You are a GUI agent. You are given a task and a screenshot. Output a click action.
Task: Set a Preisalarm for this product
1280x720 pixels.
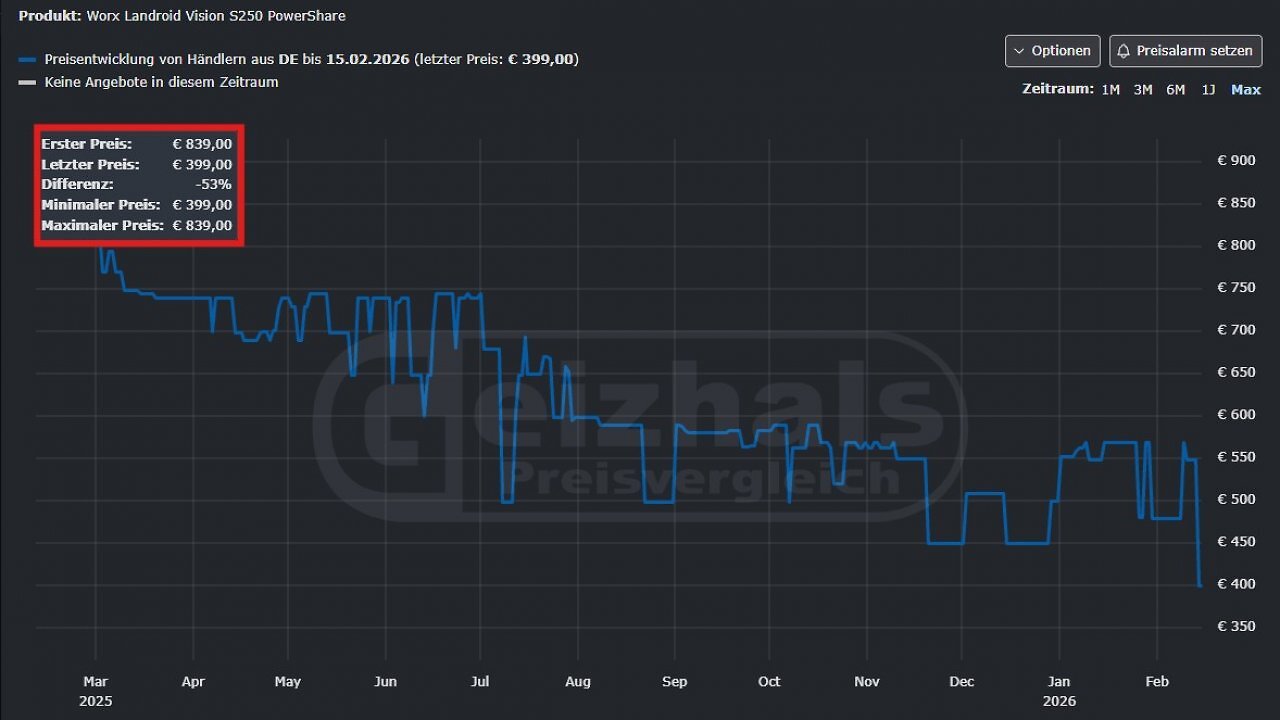[1185, 51]
